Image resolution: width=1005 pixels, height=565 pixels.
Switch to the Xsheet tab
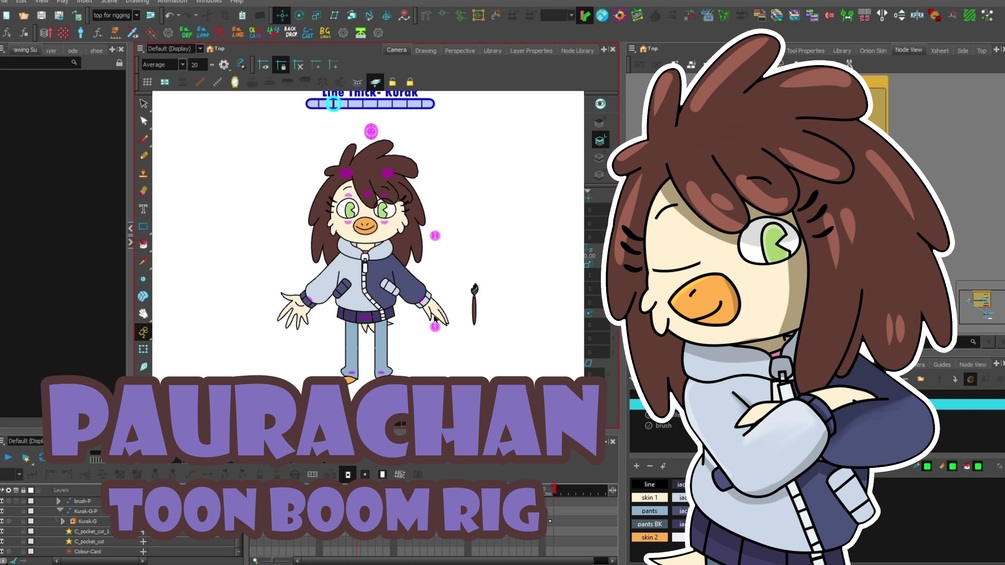coord(940,50)
